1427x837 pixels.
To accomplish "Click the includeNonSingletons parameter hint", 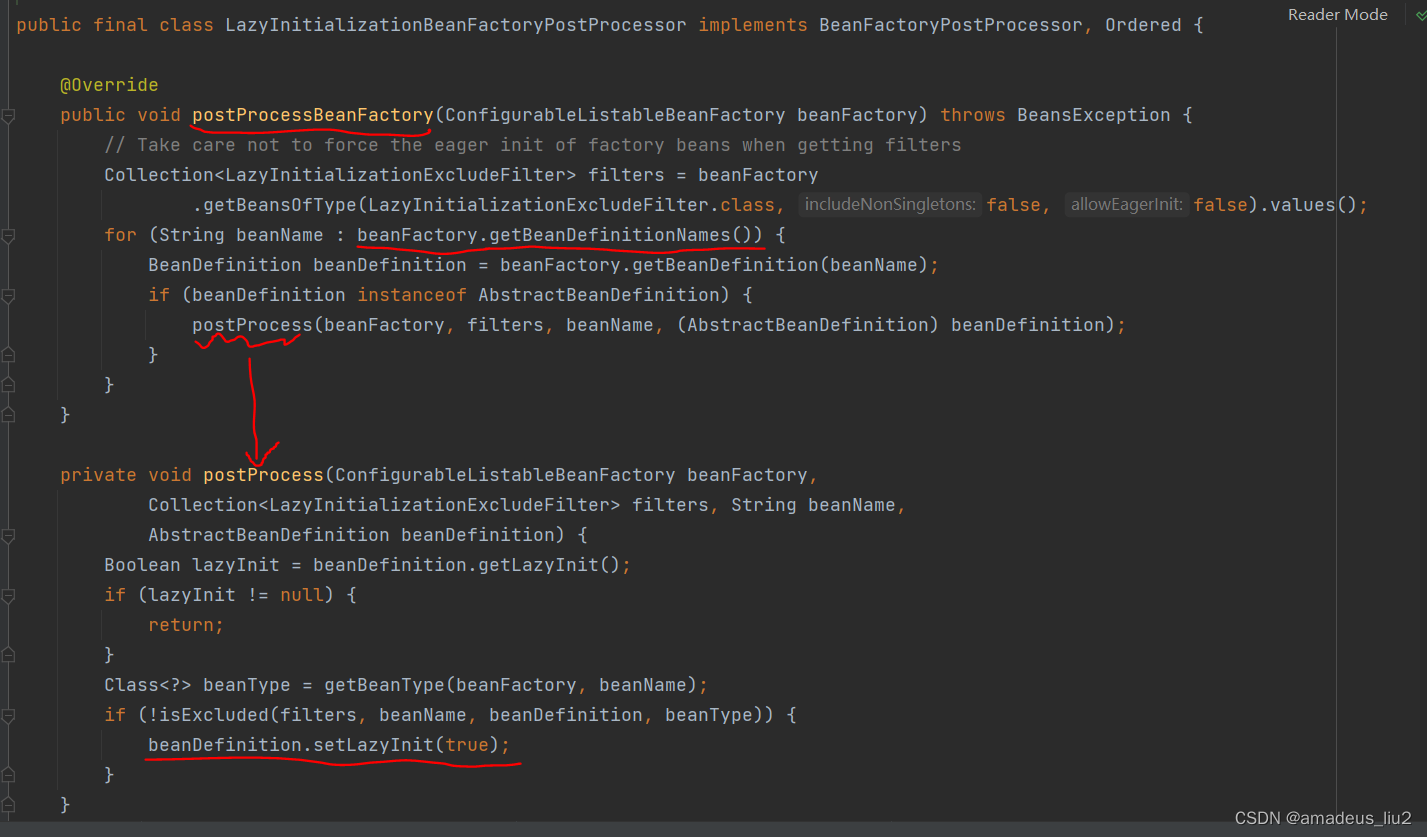I will (890, 205).
